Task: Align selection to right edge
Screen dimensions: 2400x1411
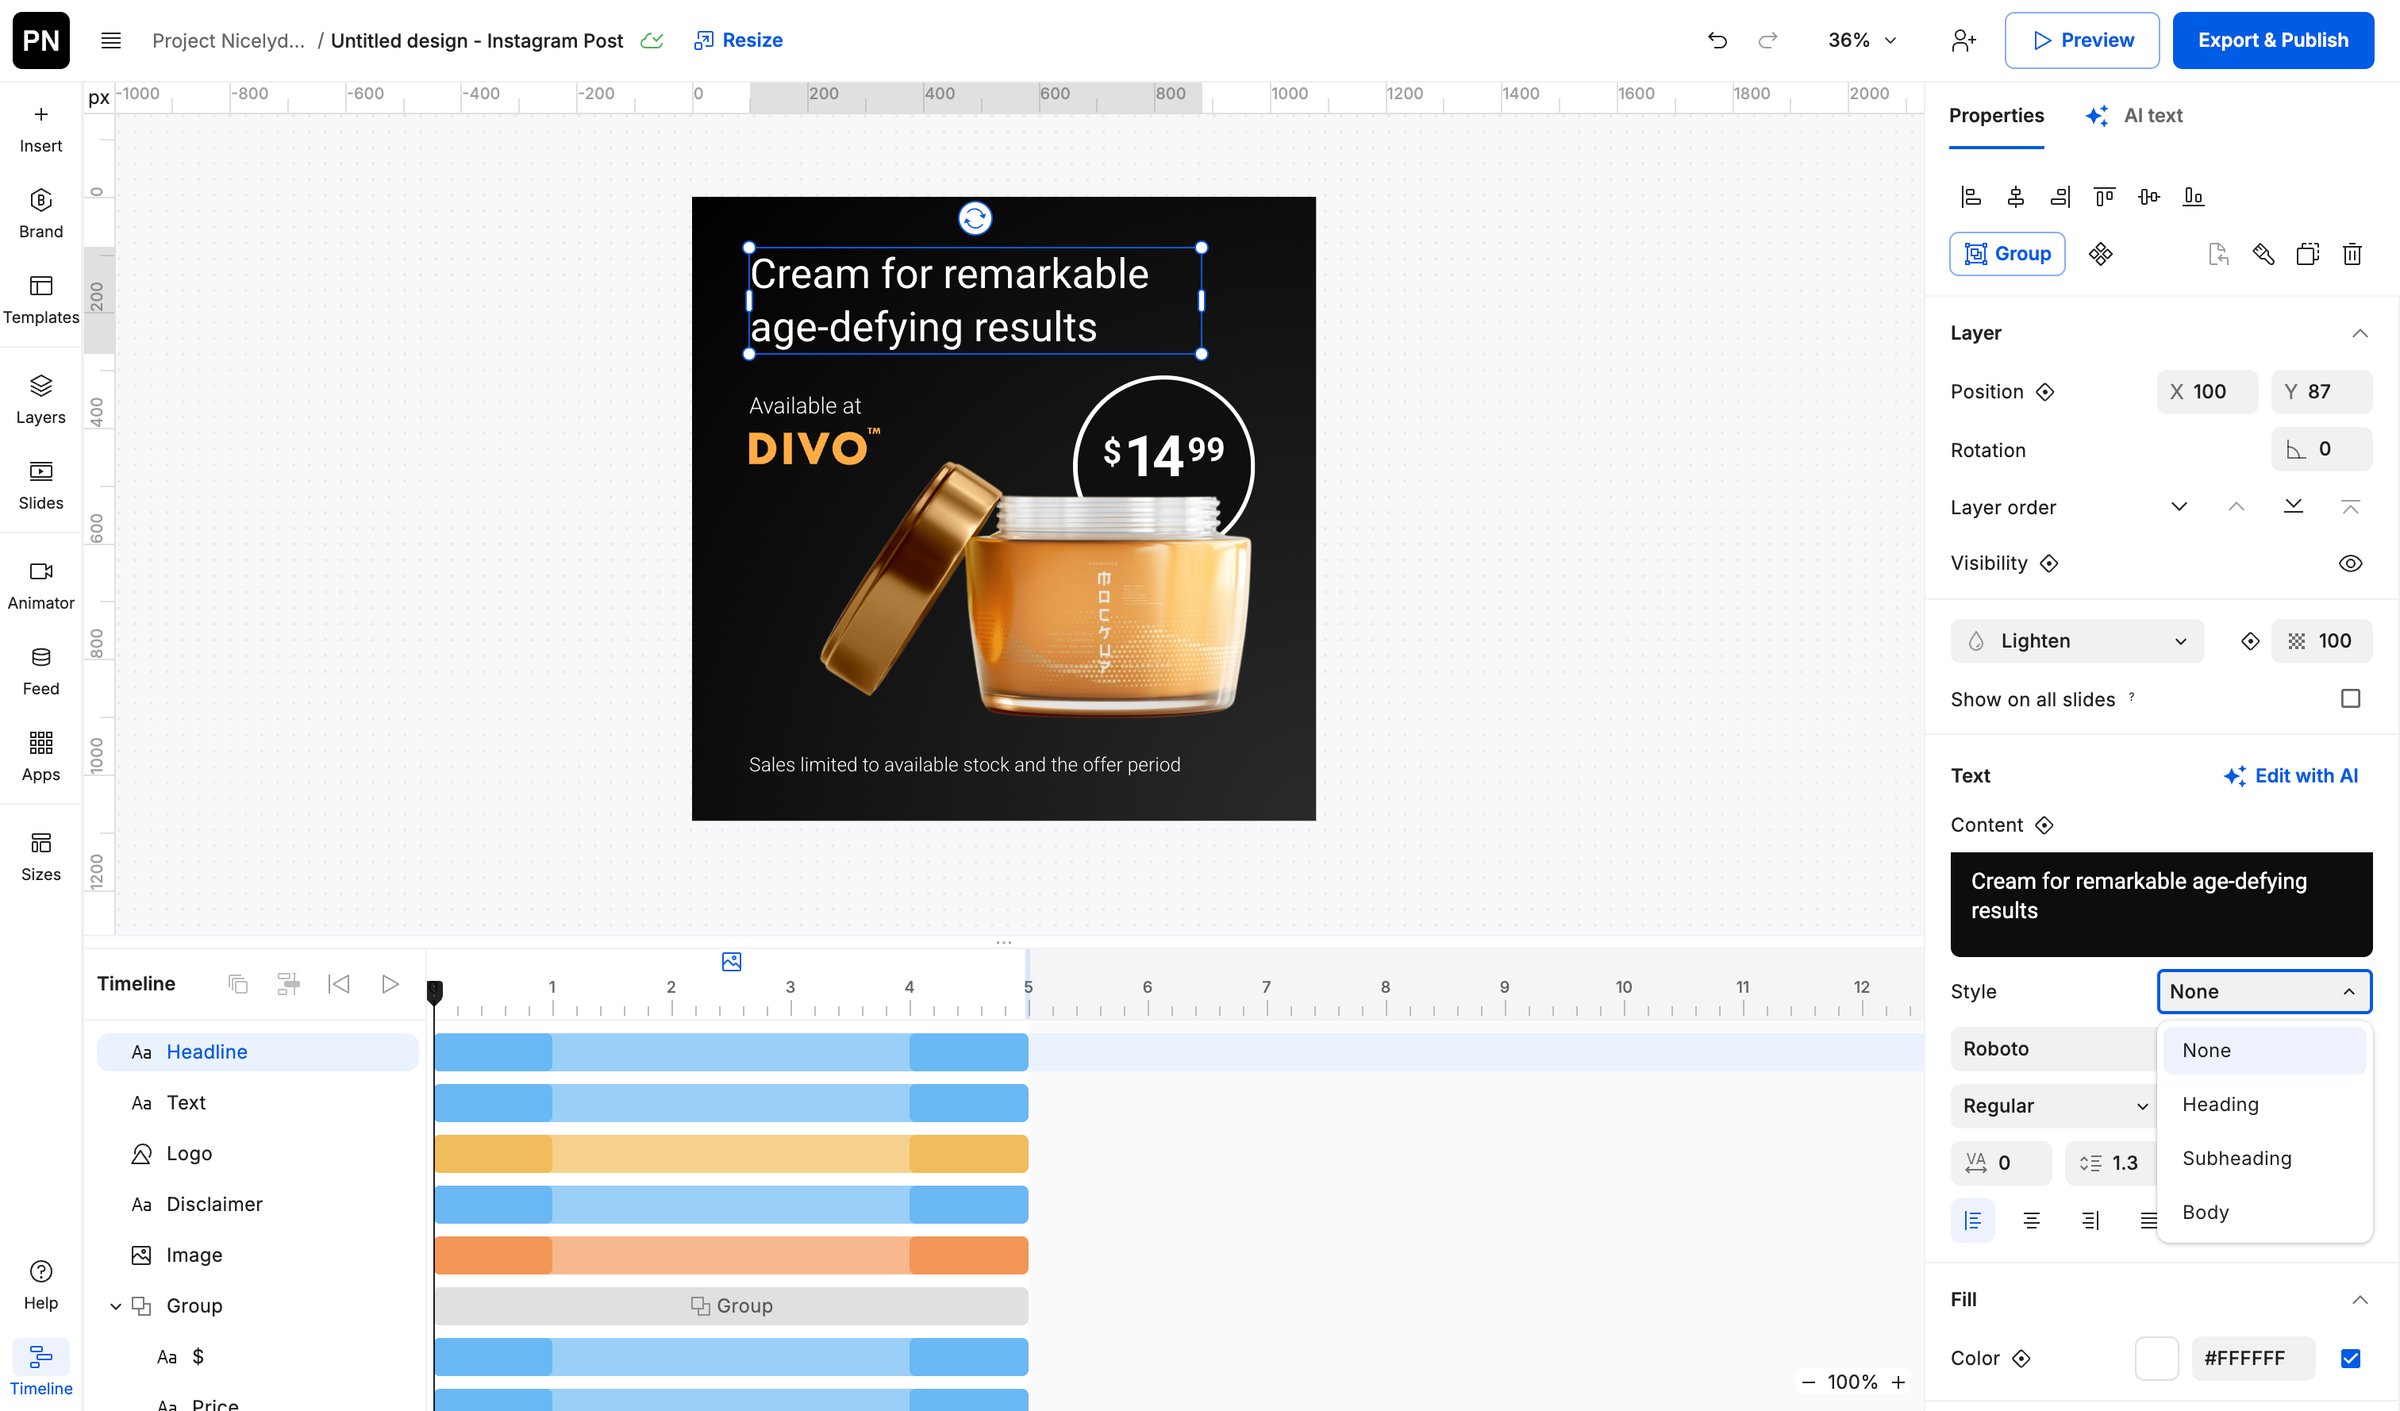Action: pyautogui.click(x=2060, y=196)
